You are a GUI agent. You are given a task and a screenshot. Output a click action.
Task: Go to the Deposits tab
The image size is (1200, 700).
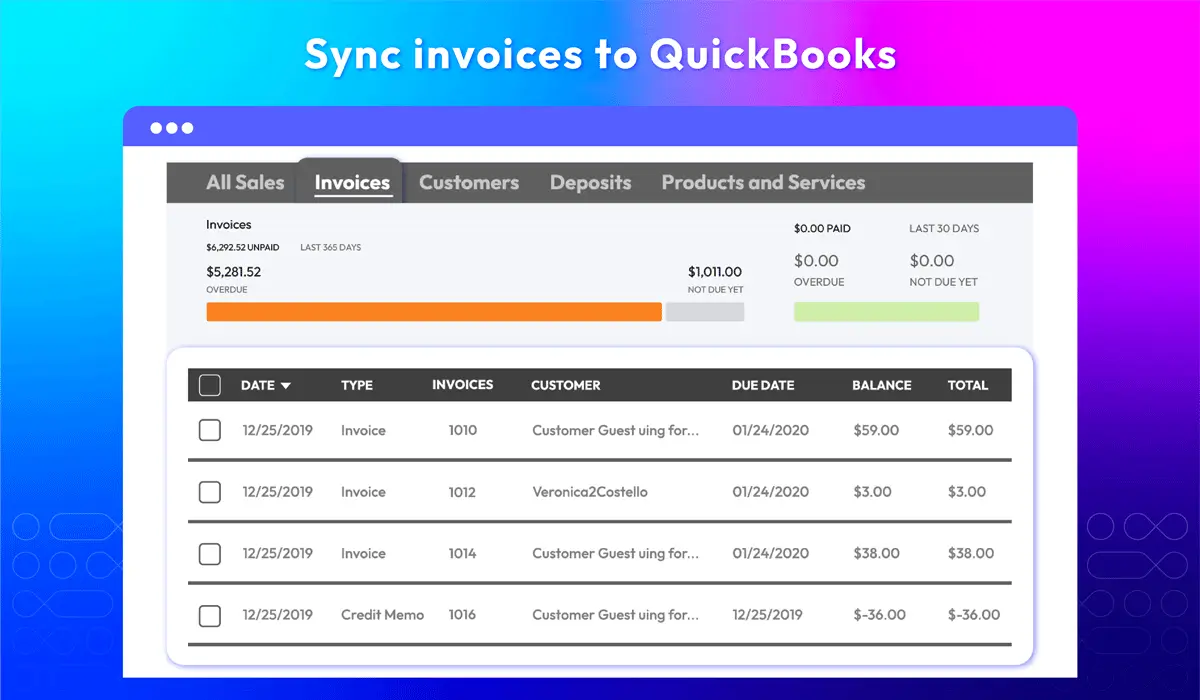coord(591,183)
